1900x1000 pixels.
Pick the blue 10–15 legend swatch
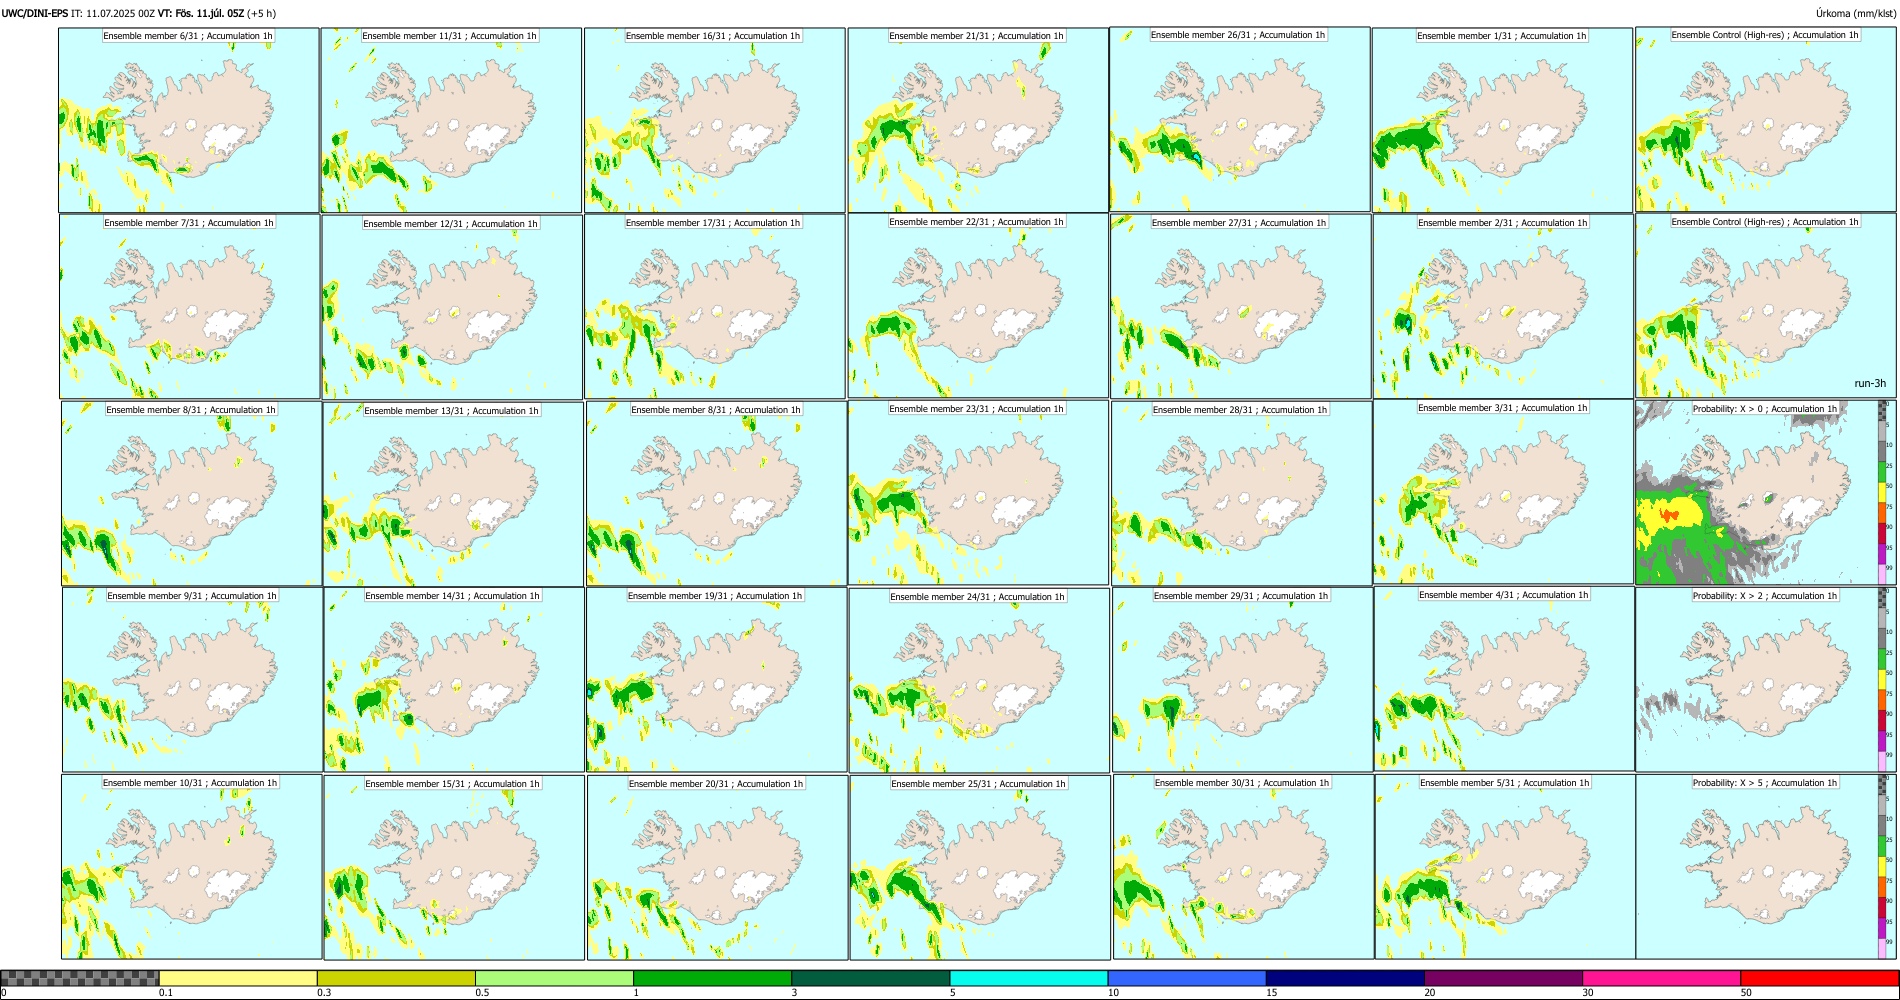[1187, 978]
